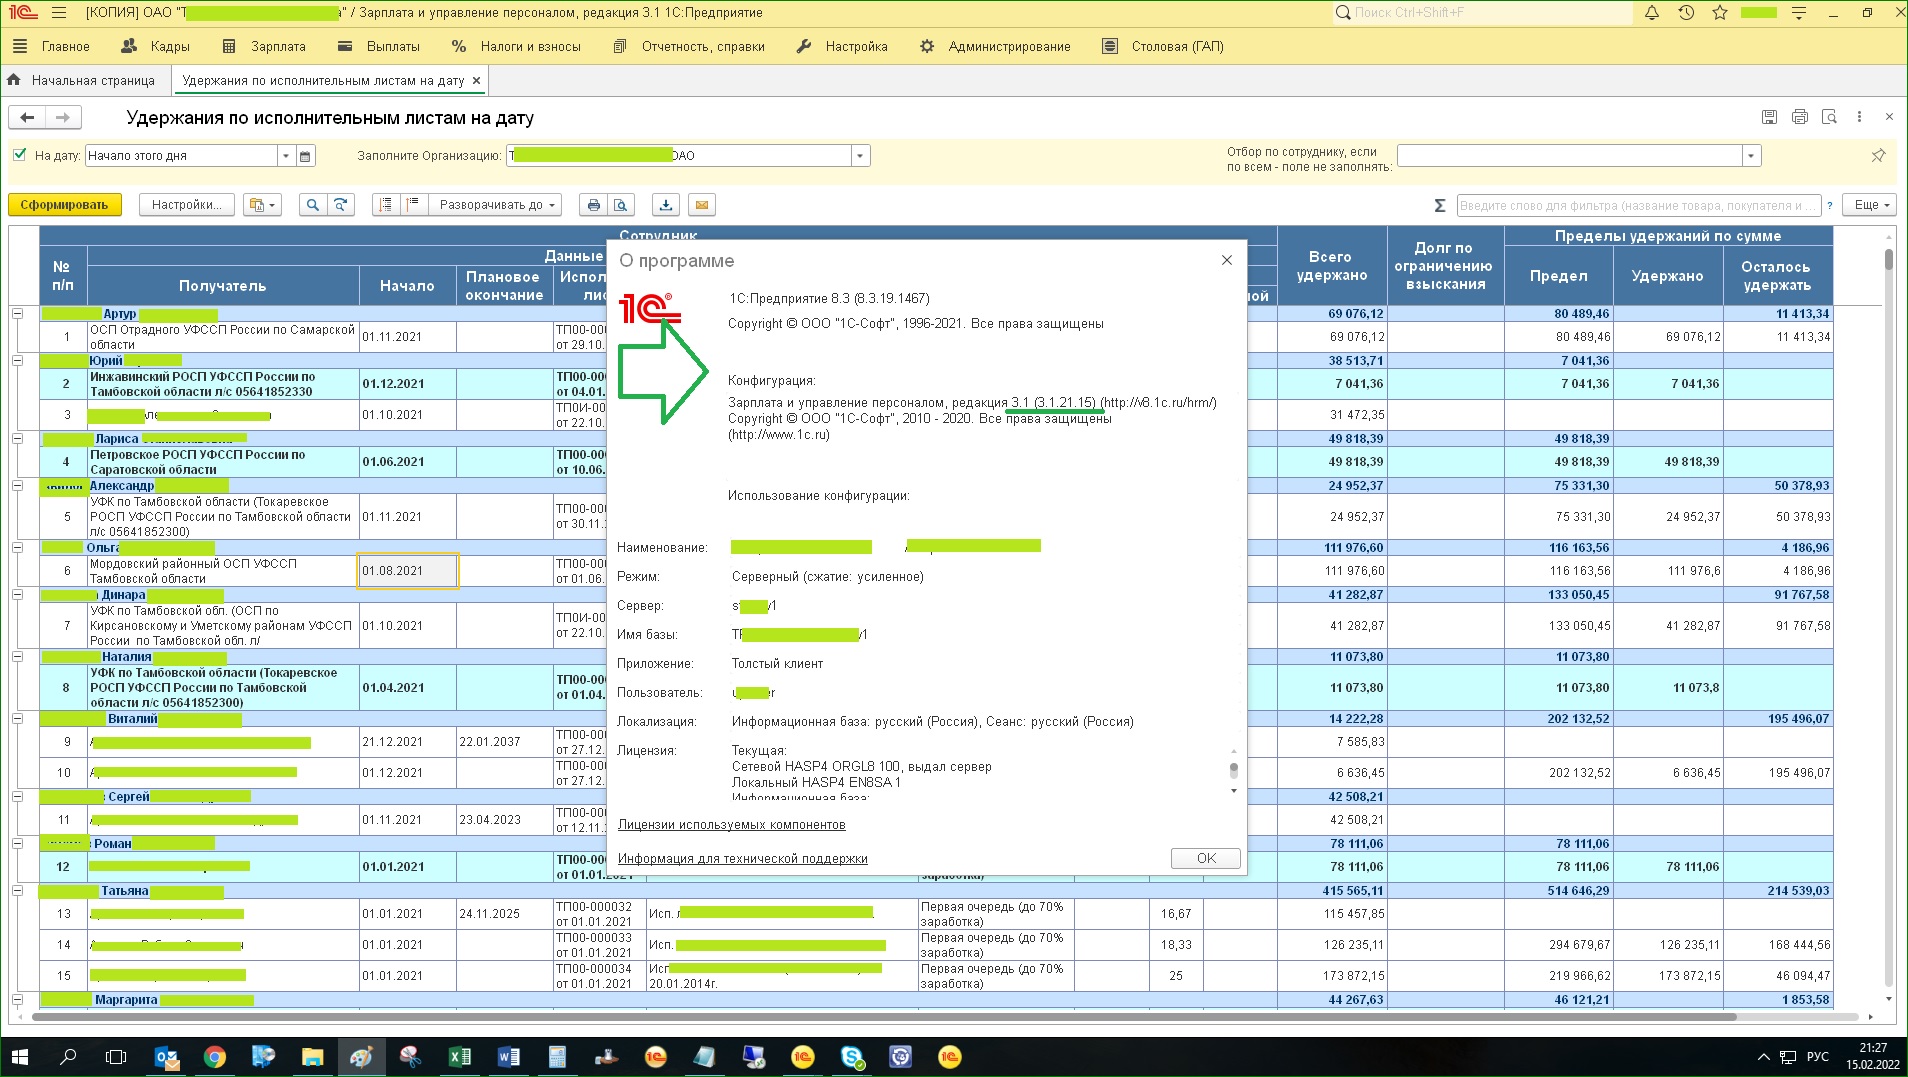Open the main 1C menu hamburger icon
1908x1077 pixels.
tap(59, 13)
